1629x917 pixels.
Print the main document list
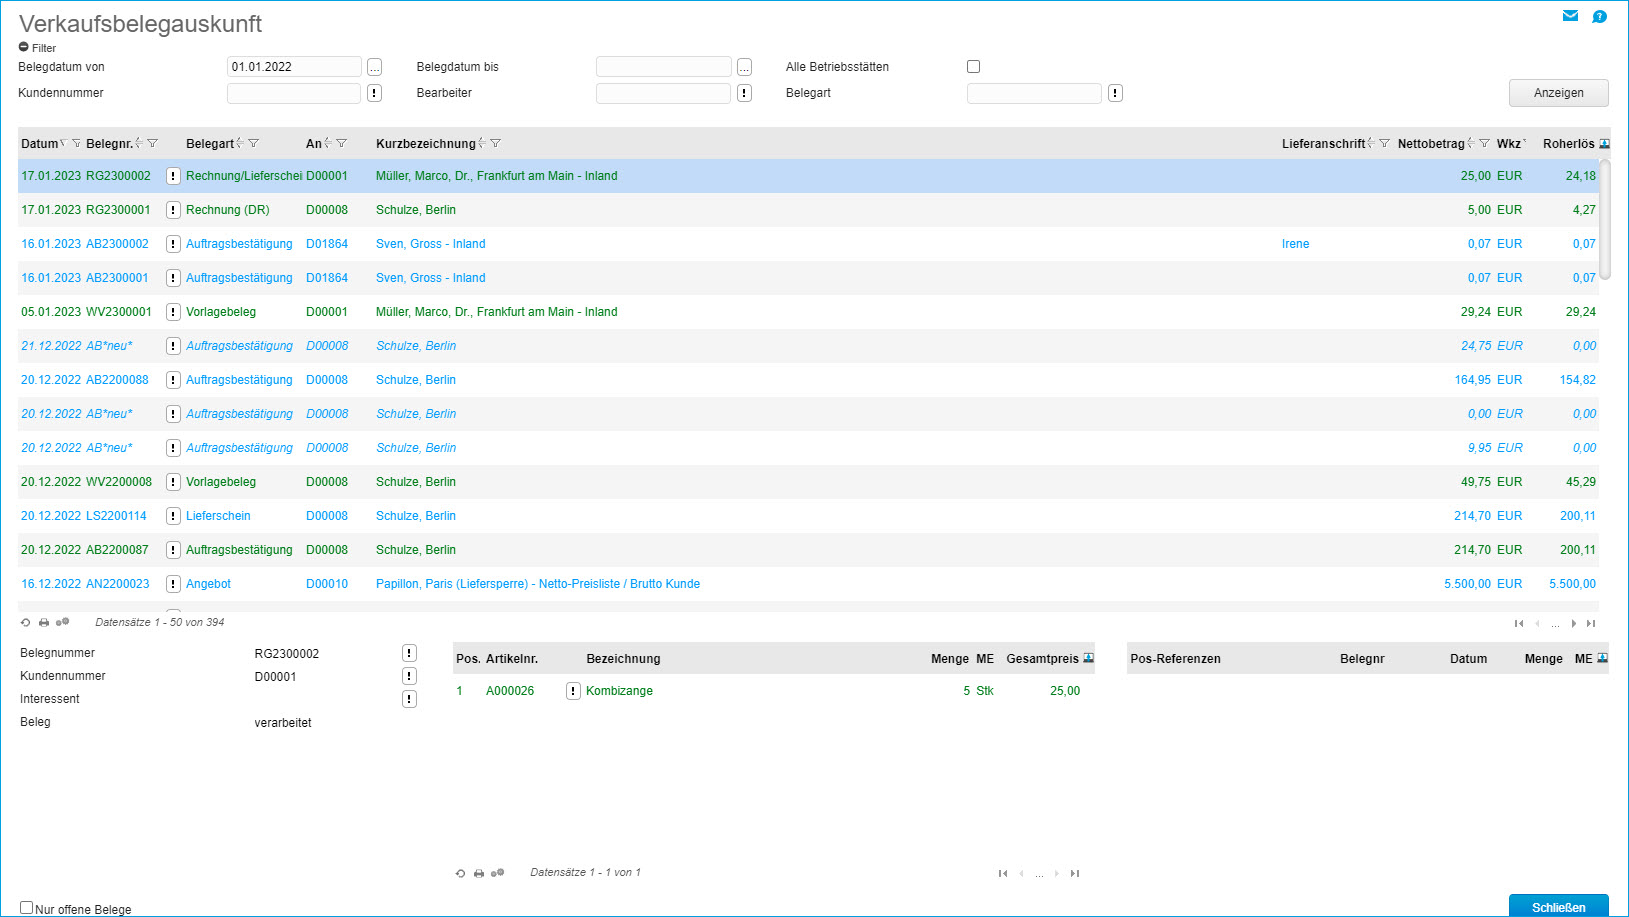44,623
